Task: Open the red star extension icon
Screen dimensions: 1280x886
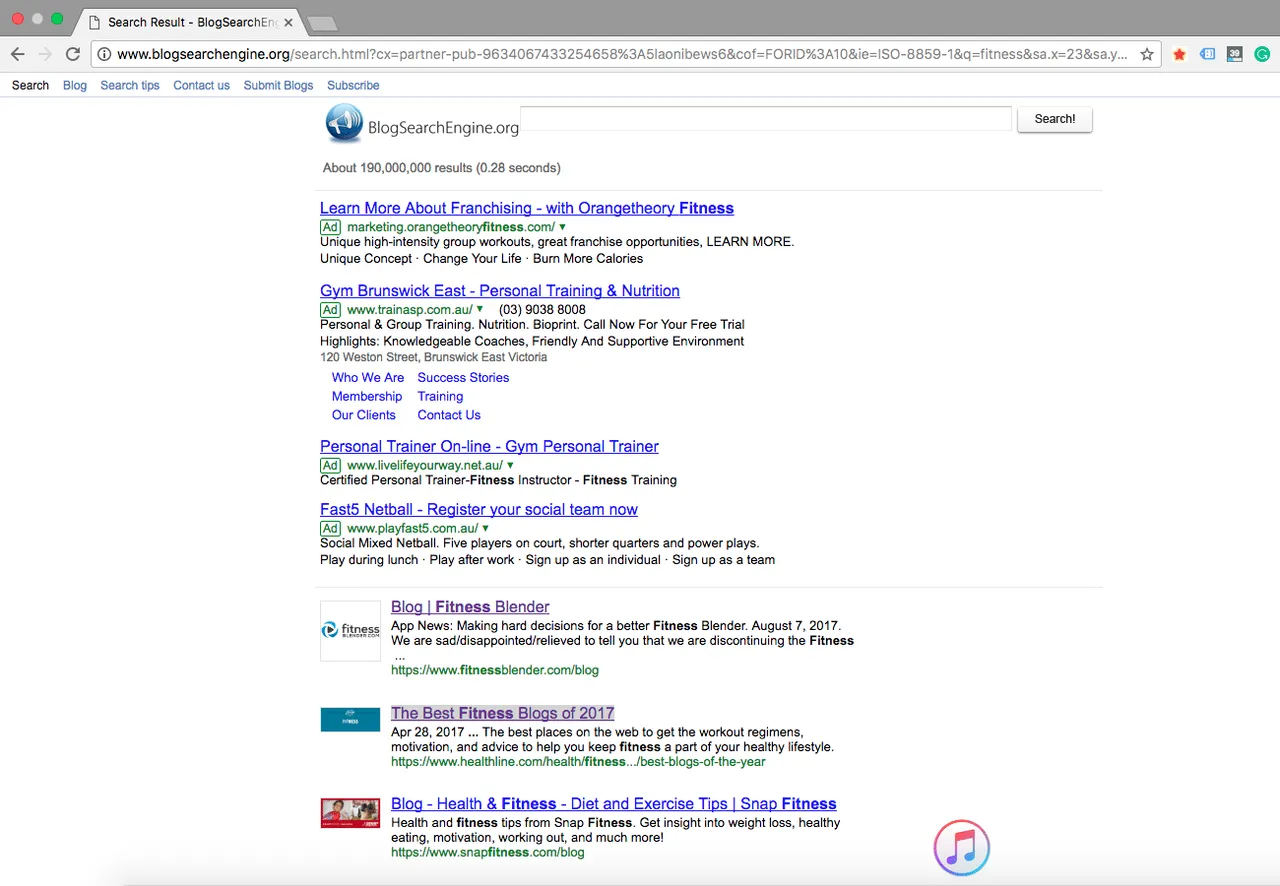Action: [1179, 54]
